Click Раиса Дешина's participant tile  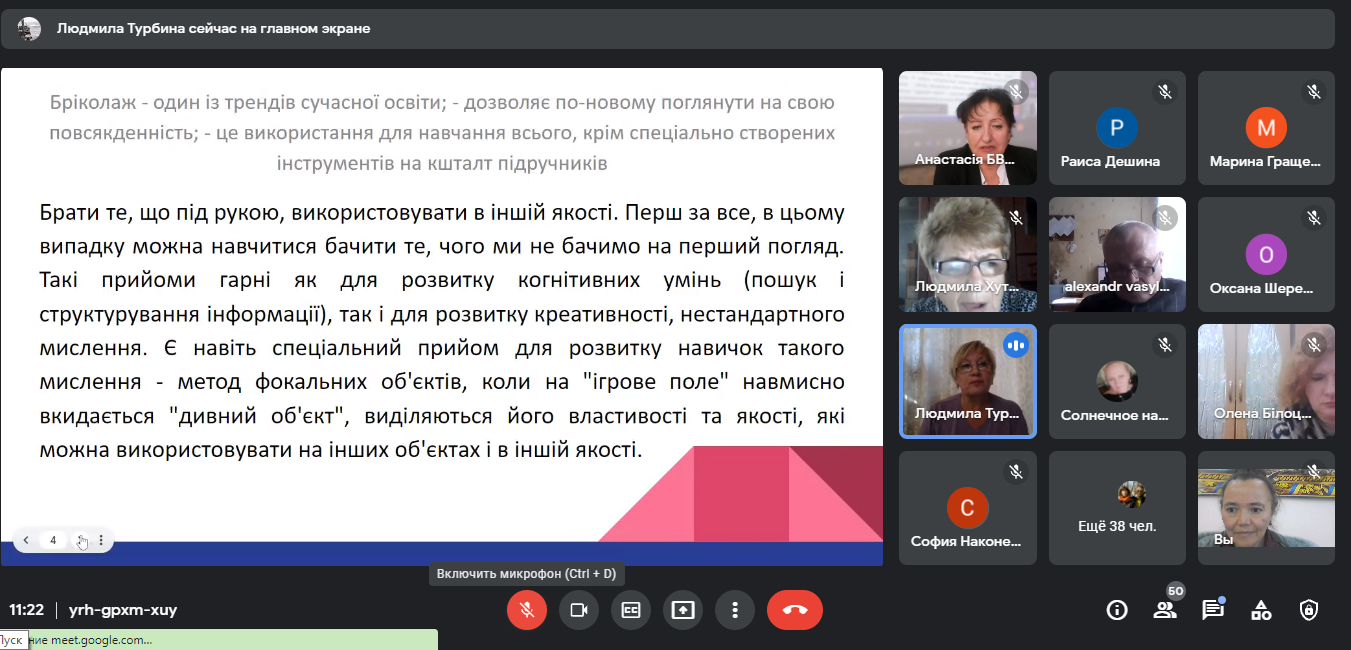1117,128
